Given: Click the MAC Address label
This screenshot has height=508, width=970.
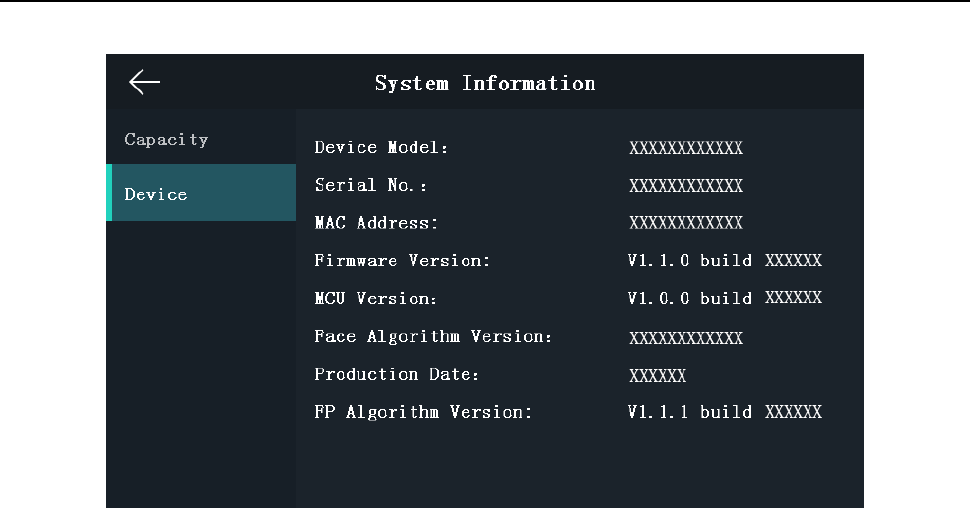Looking at the screenshot, I should tap(376, 222).
